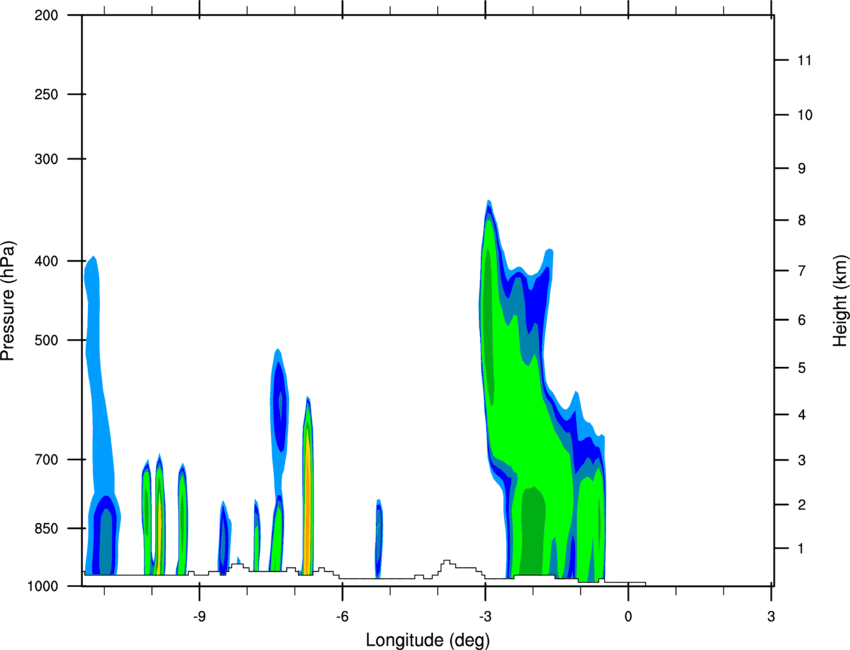
Task: Click the 9 km height tick label
Action: (x=801, y=169)
